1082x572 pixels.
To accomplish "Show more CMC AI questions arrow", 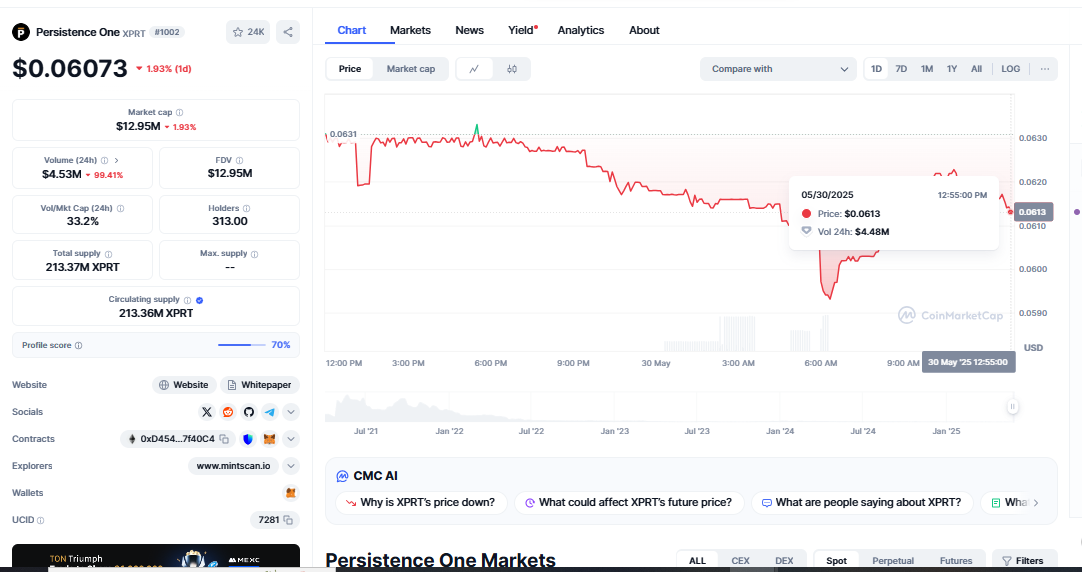I will (x=1035, y=502).
